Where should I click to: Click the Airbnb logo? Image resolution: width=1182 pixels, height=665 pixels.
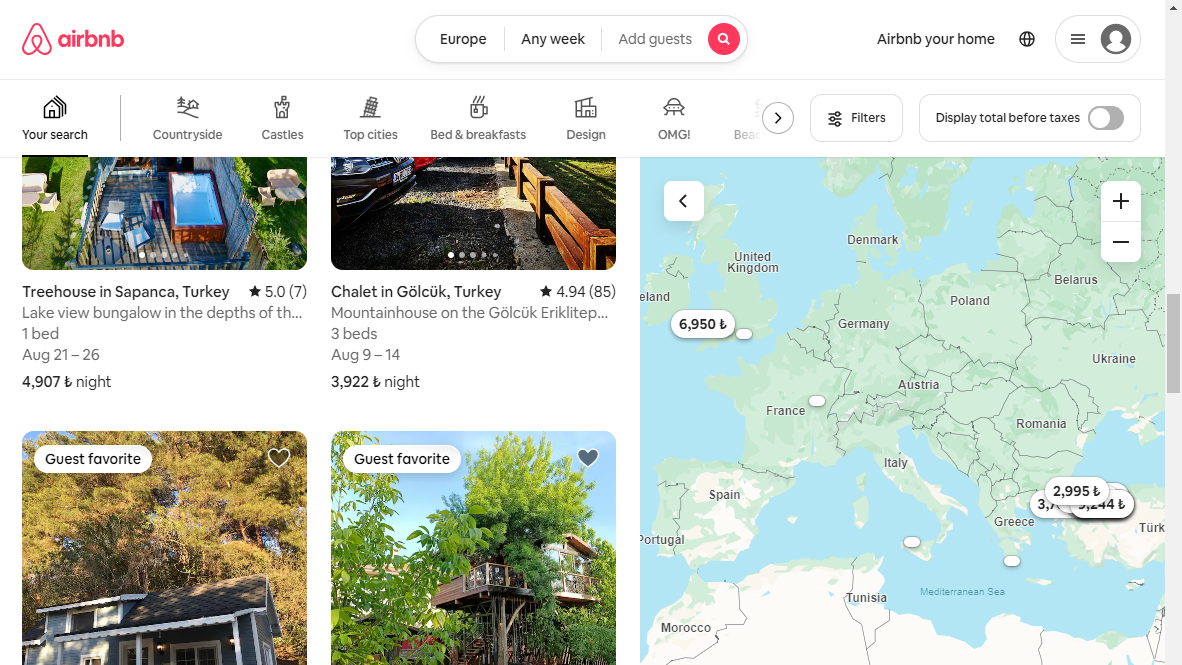(73, 39)
